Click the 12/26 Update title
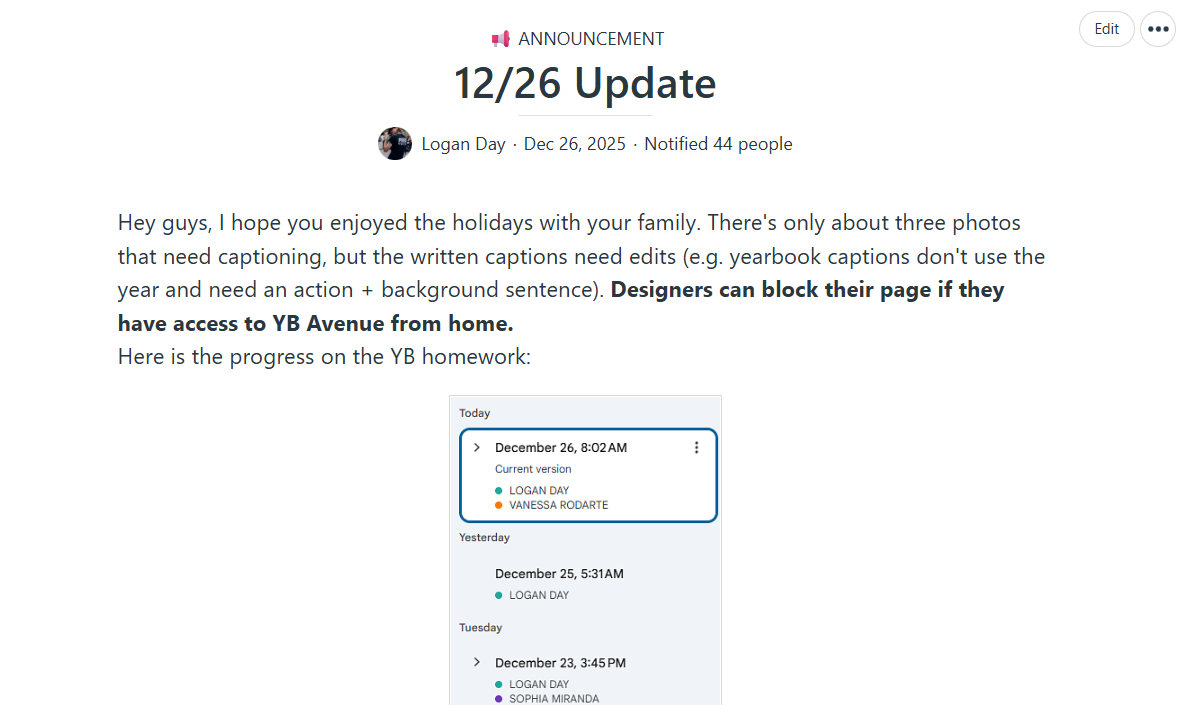 click(585, 83)
